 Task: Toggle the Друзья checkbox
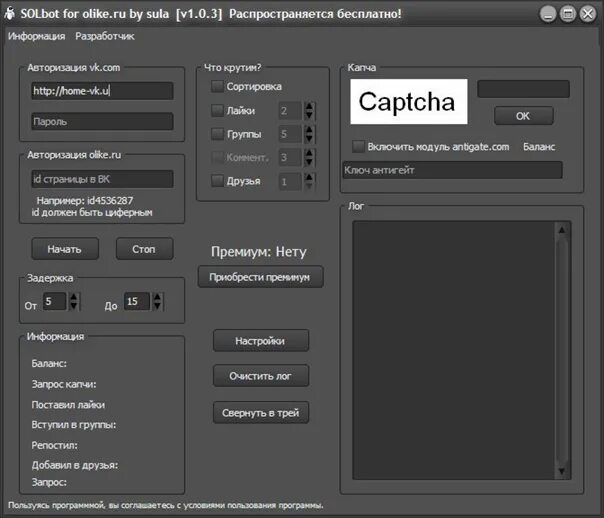point(217,181)
